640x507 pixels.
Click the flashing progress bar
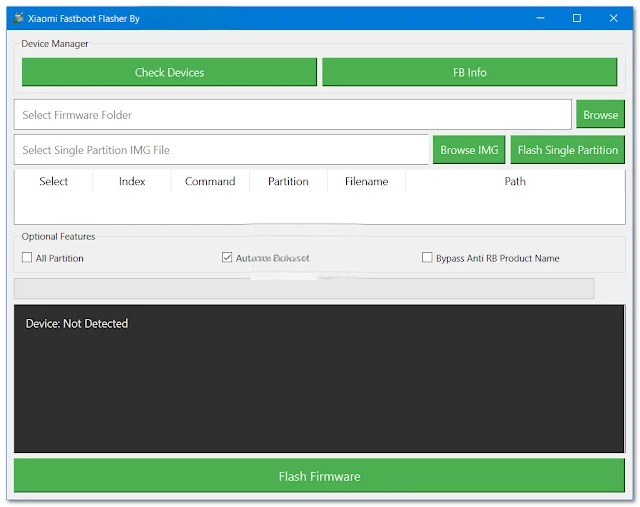pos(304,289)
